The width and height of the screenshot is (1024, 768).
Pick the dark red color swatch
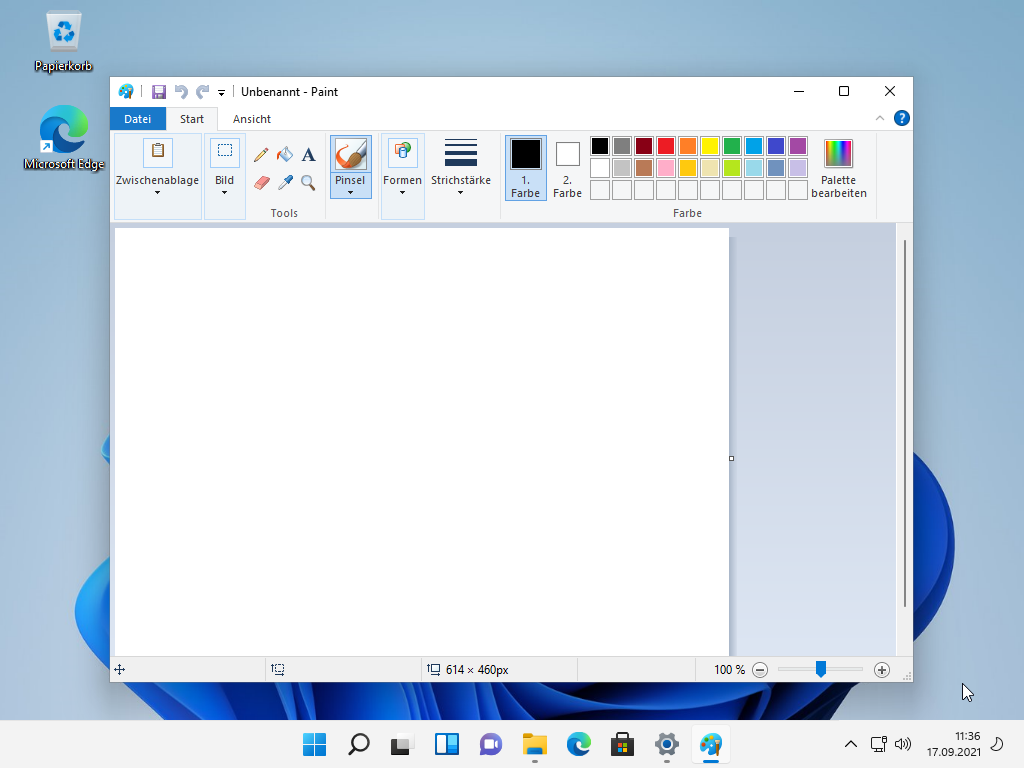[x=644, y=146]
